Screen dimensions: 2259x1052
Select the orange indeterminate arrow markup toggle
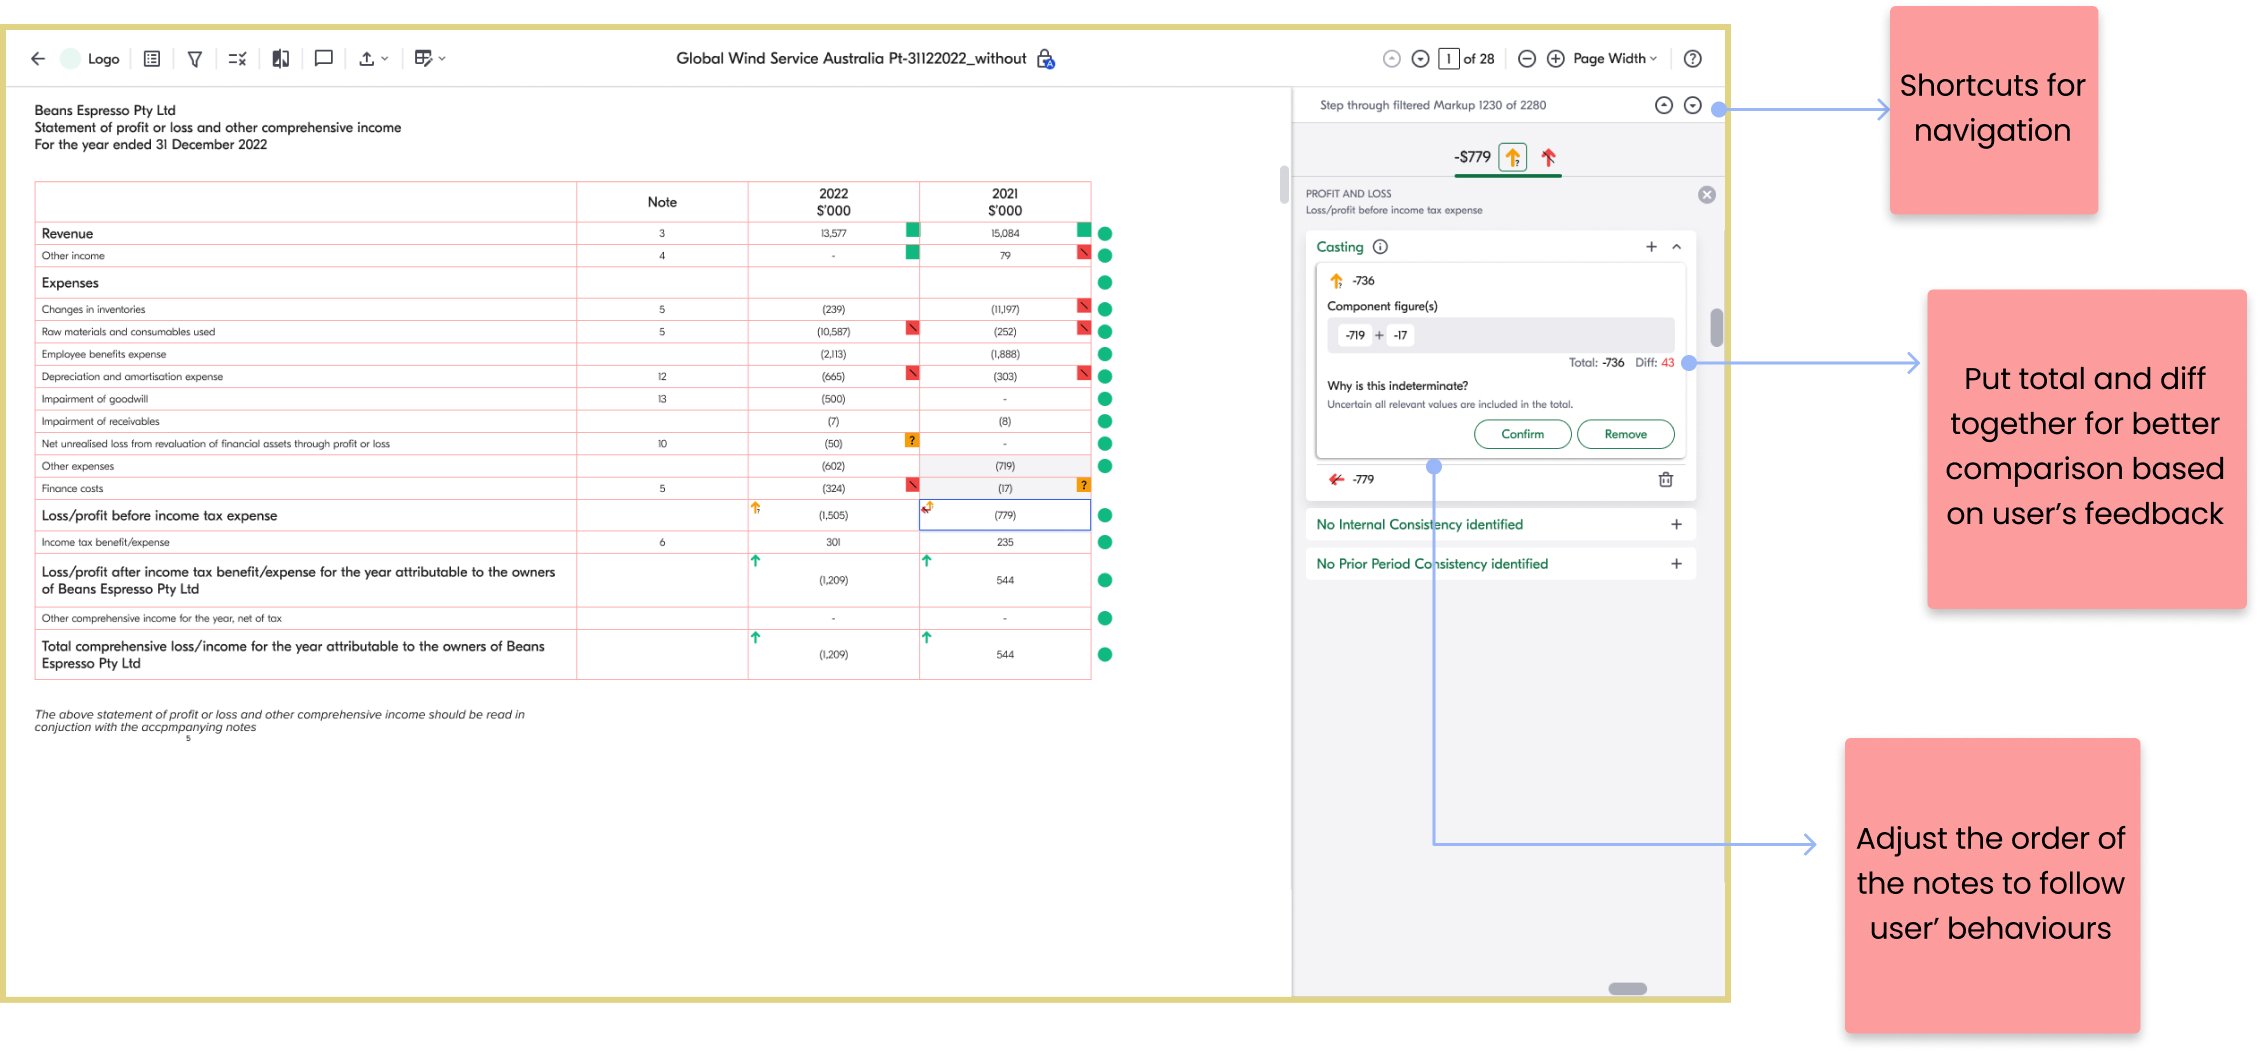click(x=1512, y=157)
